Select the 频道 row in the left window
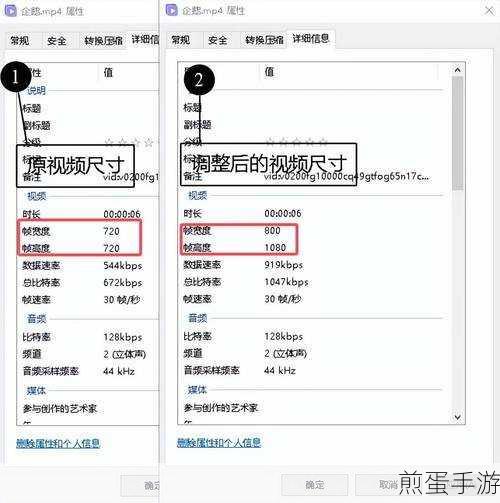500x503 pixels. (x=88, y=354)
